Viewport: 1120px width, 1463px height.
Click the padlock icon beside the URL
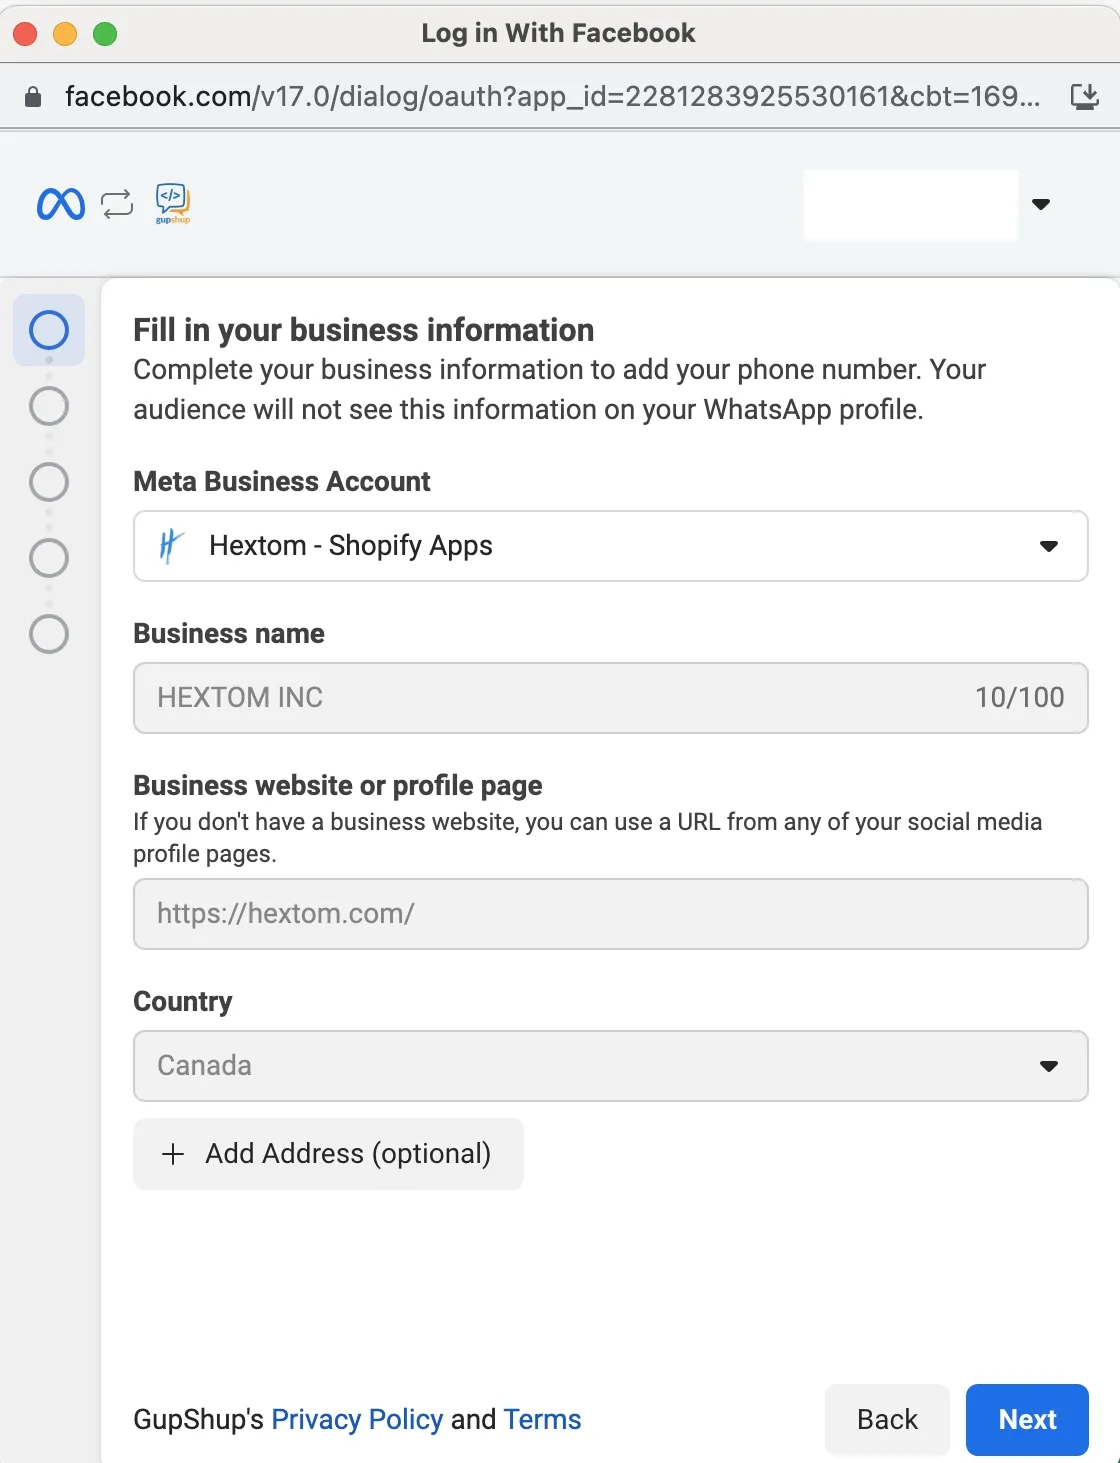click(x=33, y=97)
